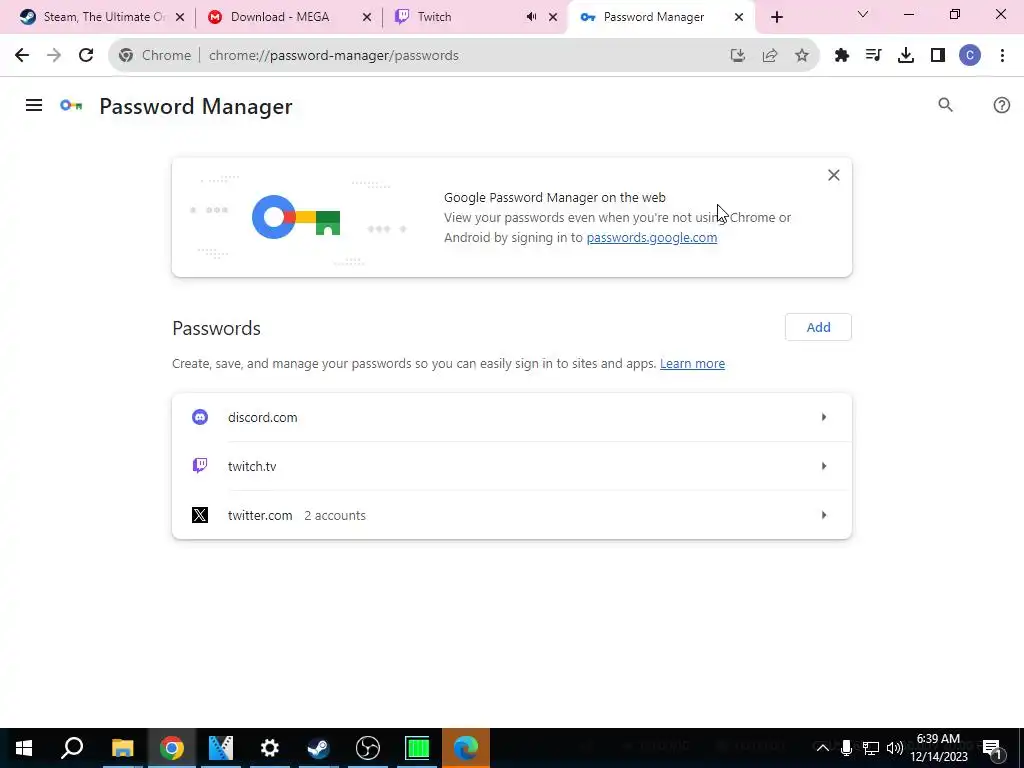This screenshot has width=1024, height=768.
Task: Mute the Twitch tab audio icon
Action: pyautogui.click(x=531, y=17)
